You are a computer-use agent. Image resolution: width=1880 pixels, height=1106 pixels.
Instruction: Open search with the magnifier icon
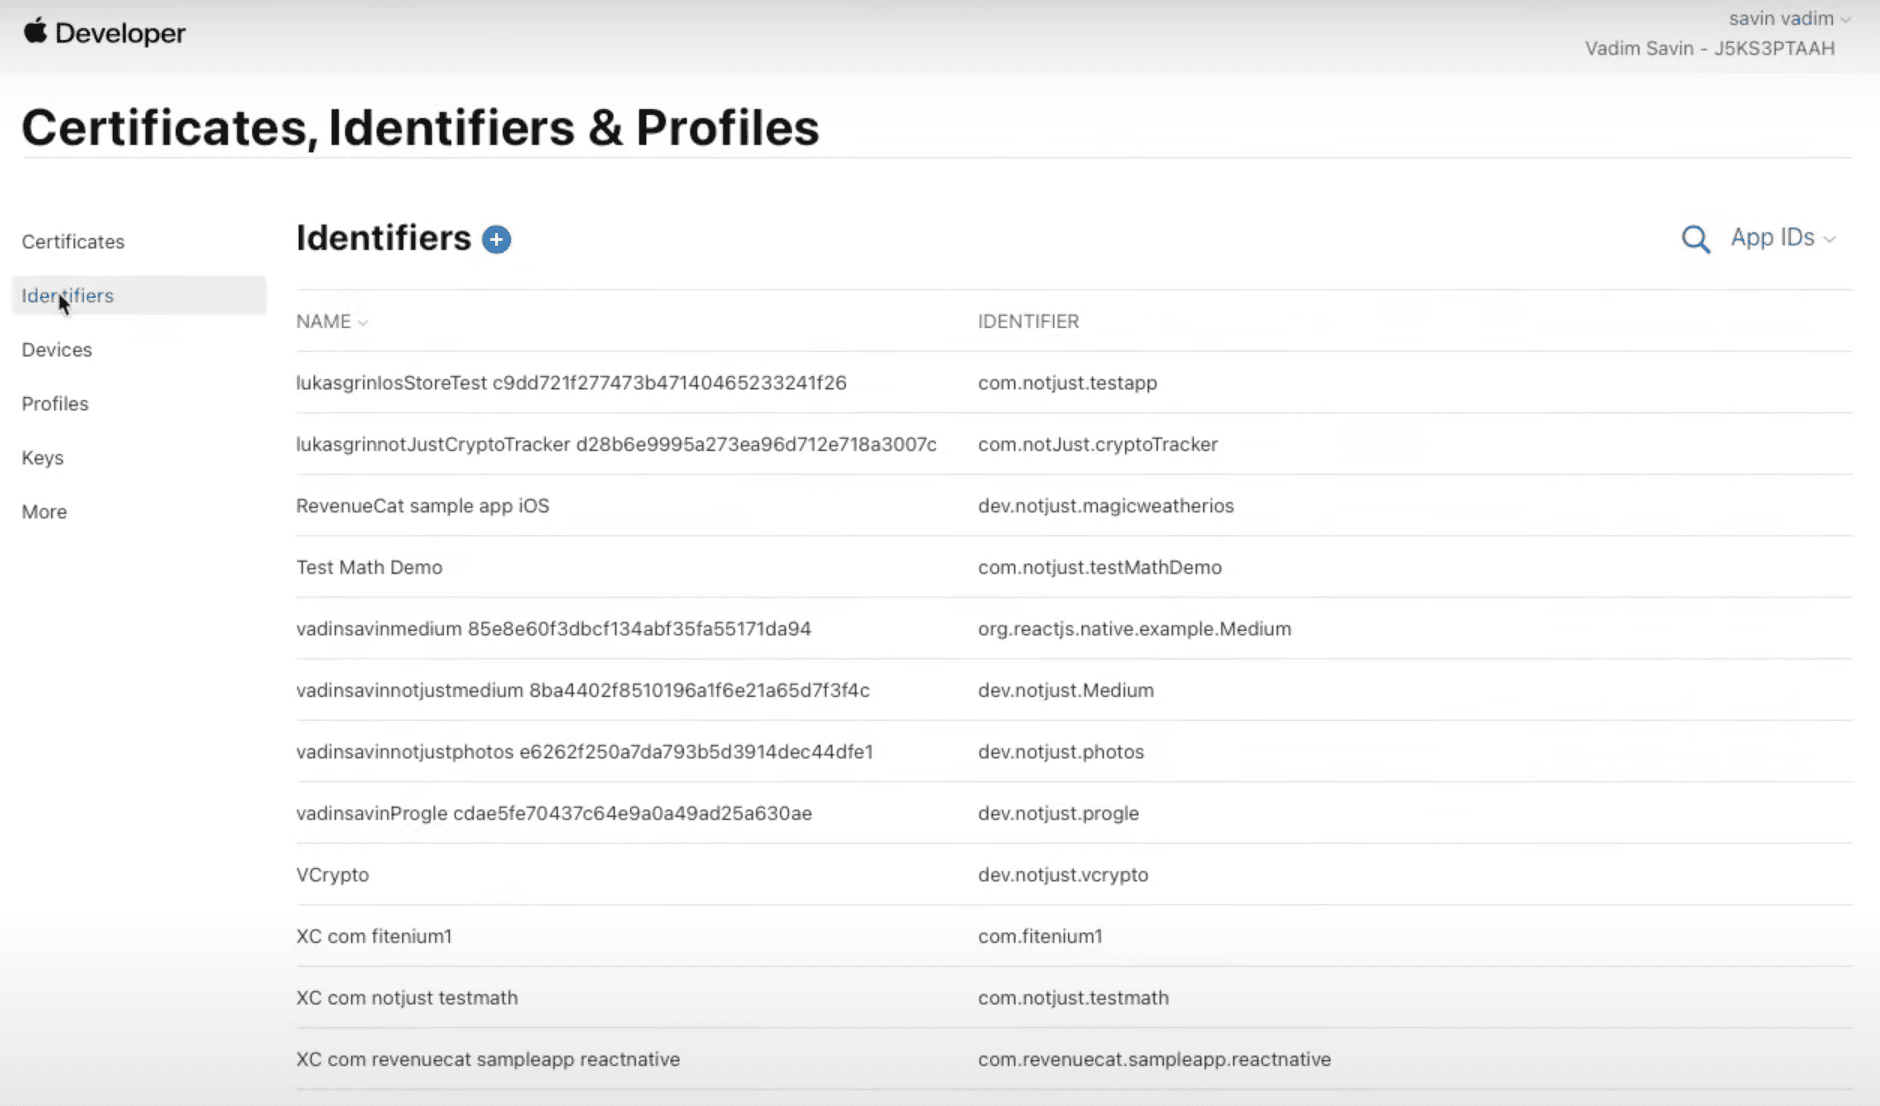coord(1694,239)
